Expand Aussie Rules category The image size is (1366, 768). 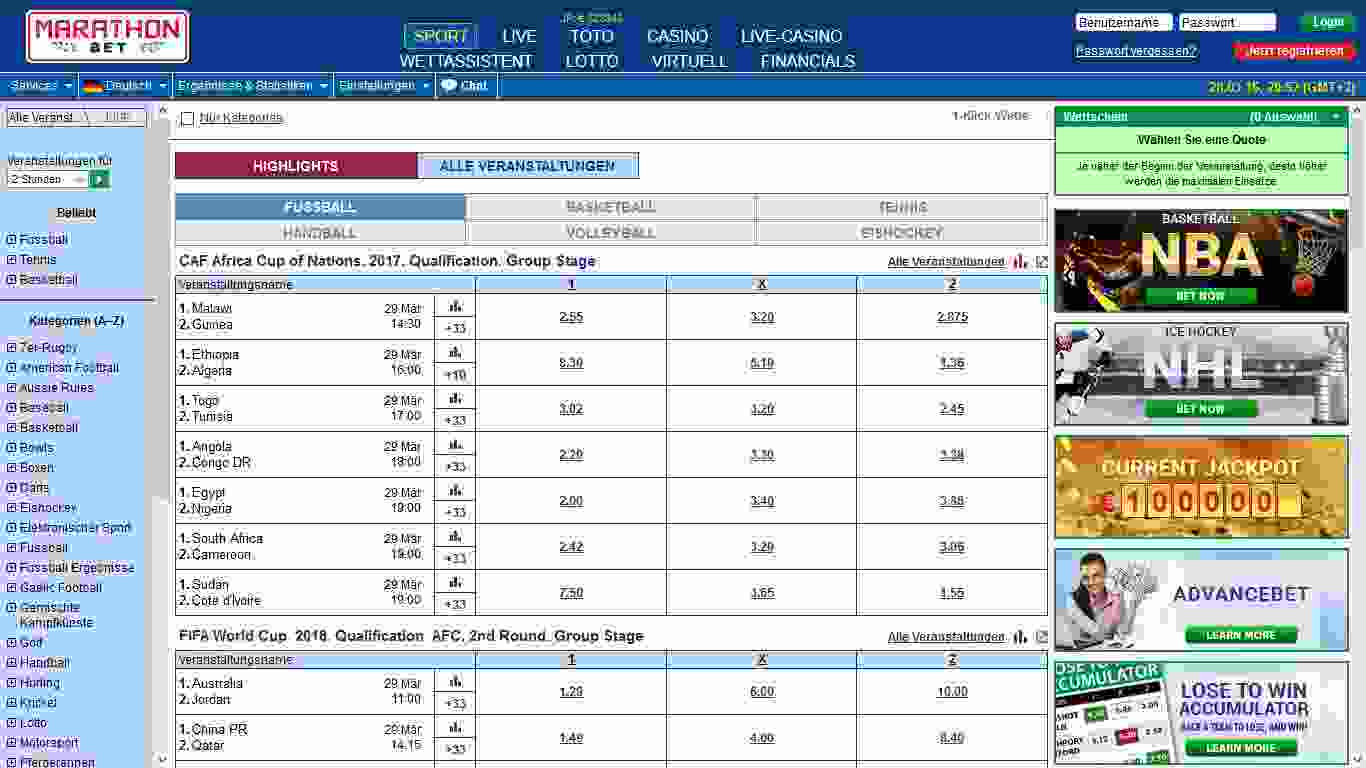12,388
